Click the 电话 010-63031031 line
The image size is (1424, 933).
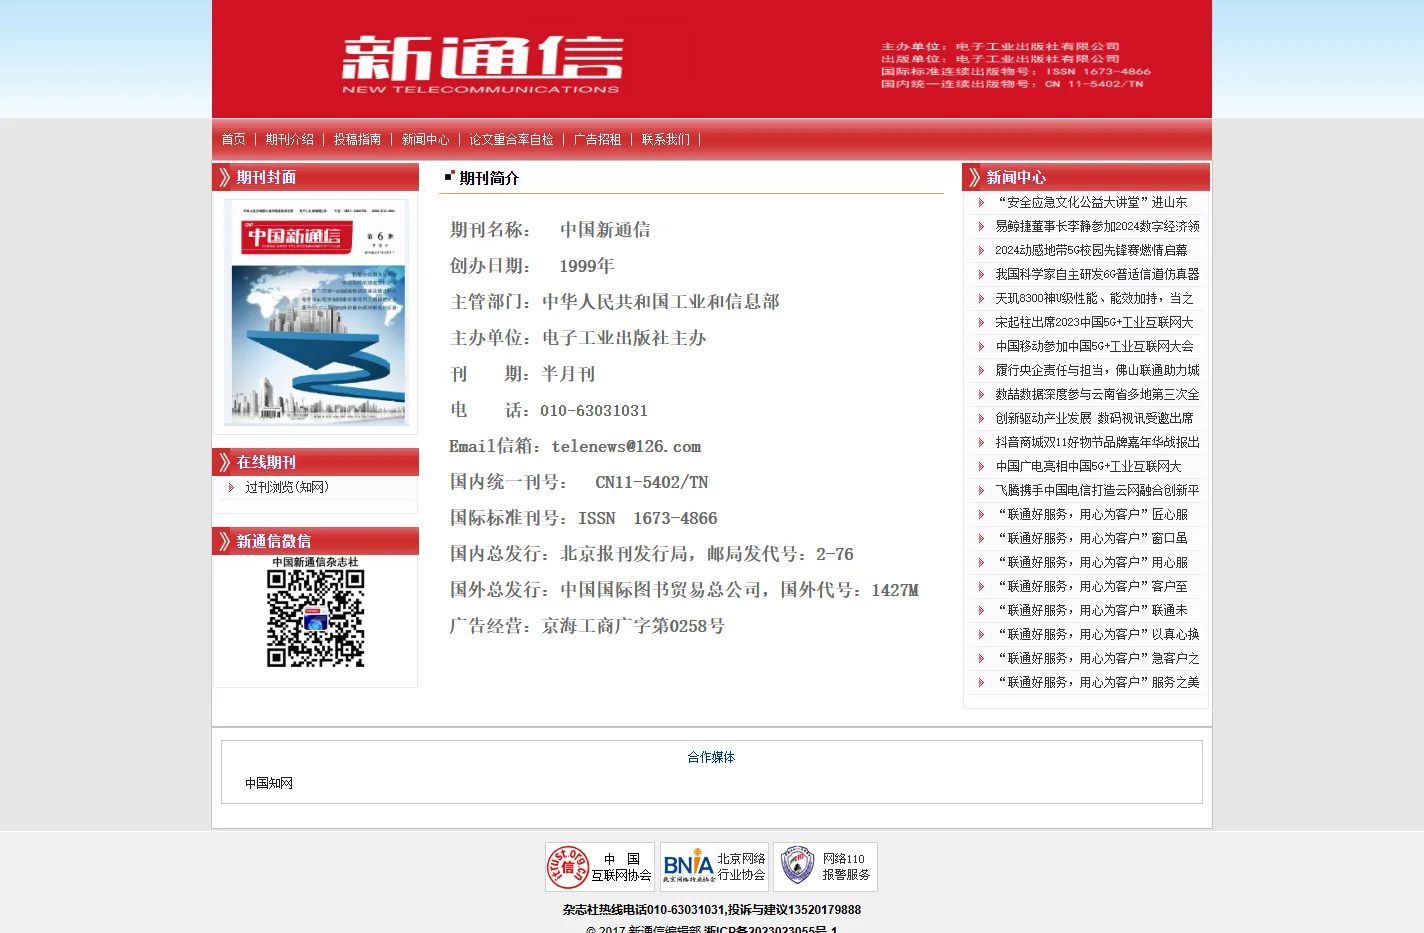[x=549, y=410]
